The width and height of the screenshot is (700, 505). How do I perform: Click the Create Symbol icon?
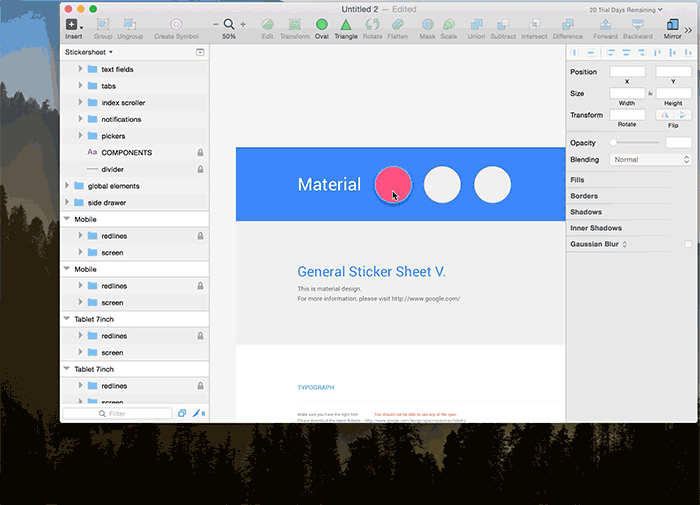click(x=176, y=24)
